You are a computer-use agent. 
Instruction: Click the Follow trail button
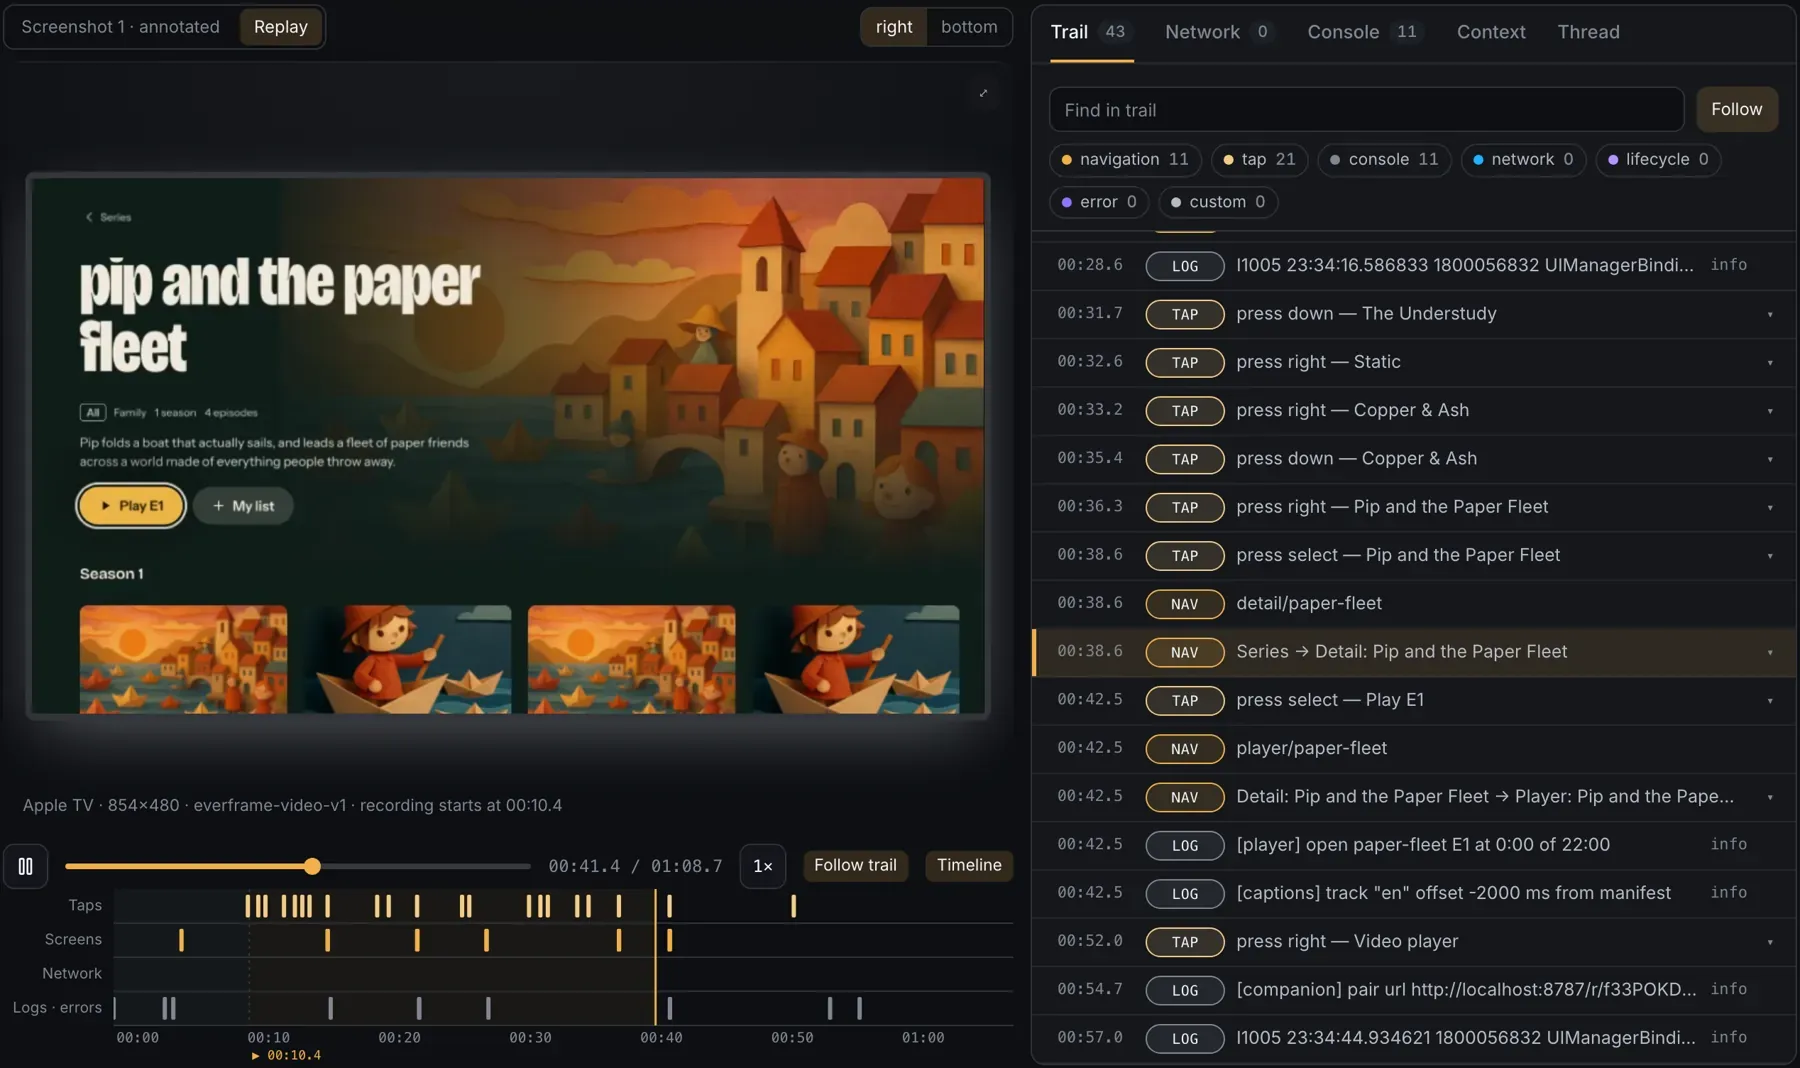click(x=855, y=865)
